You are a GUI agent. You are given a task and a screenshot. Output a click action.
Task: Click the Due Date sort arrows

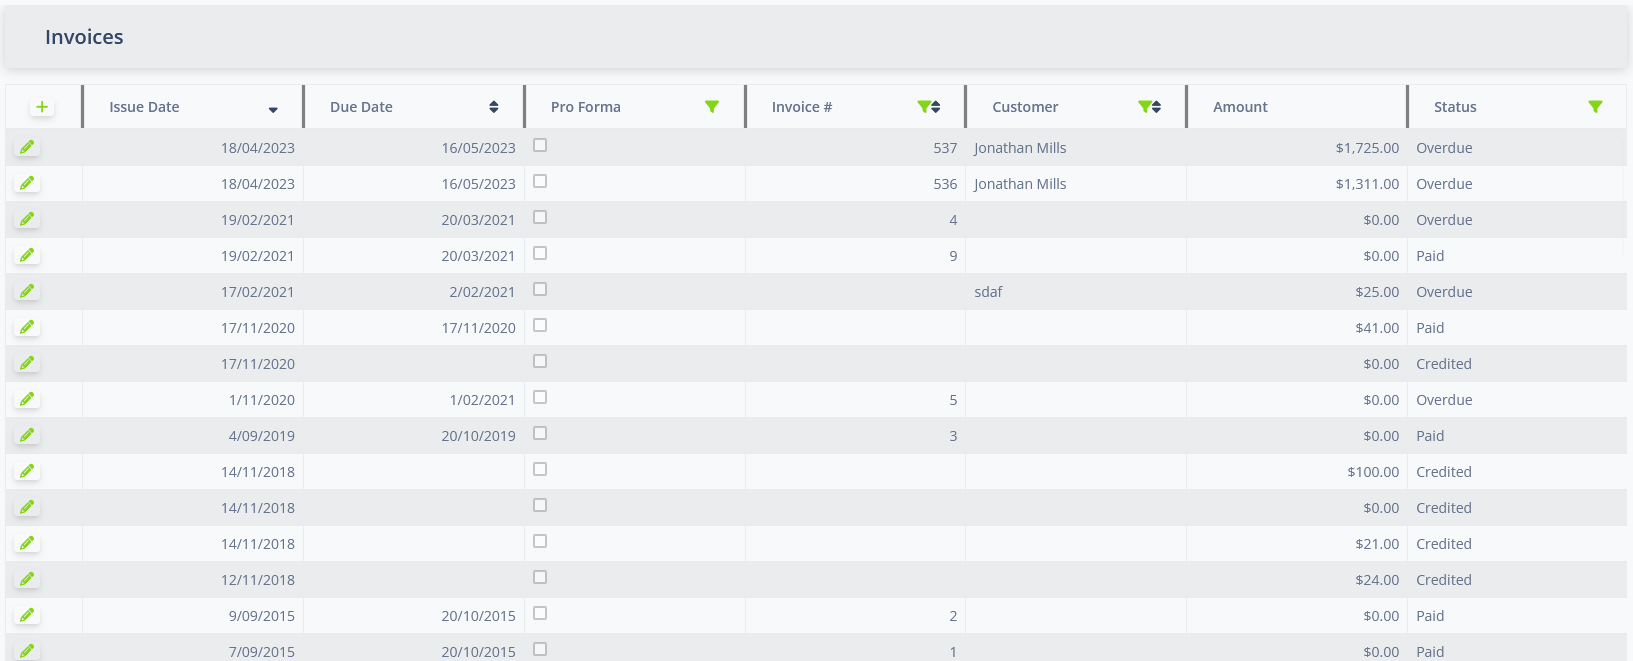[x=494, y=107]
